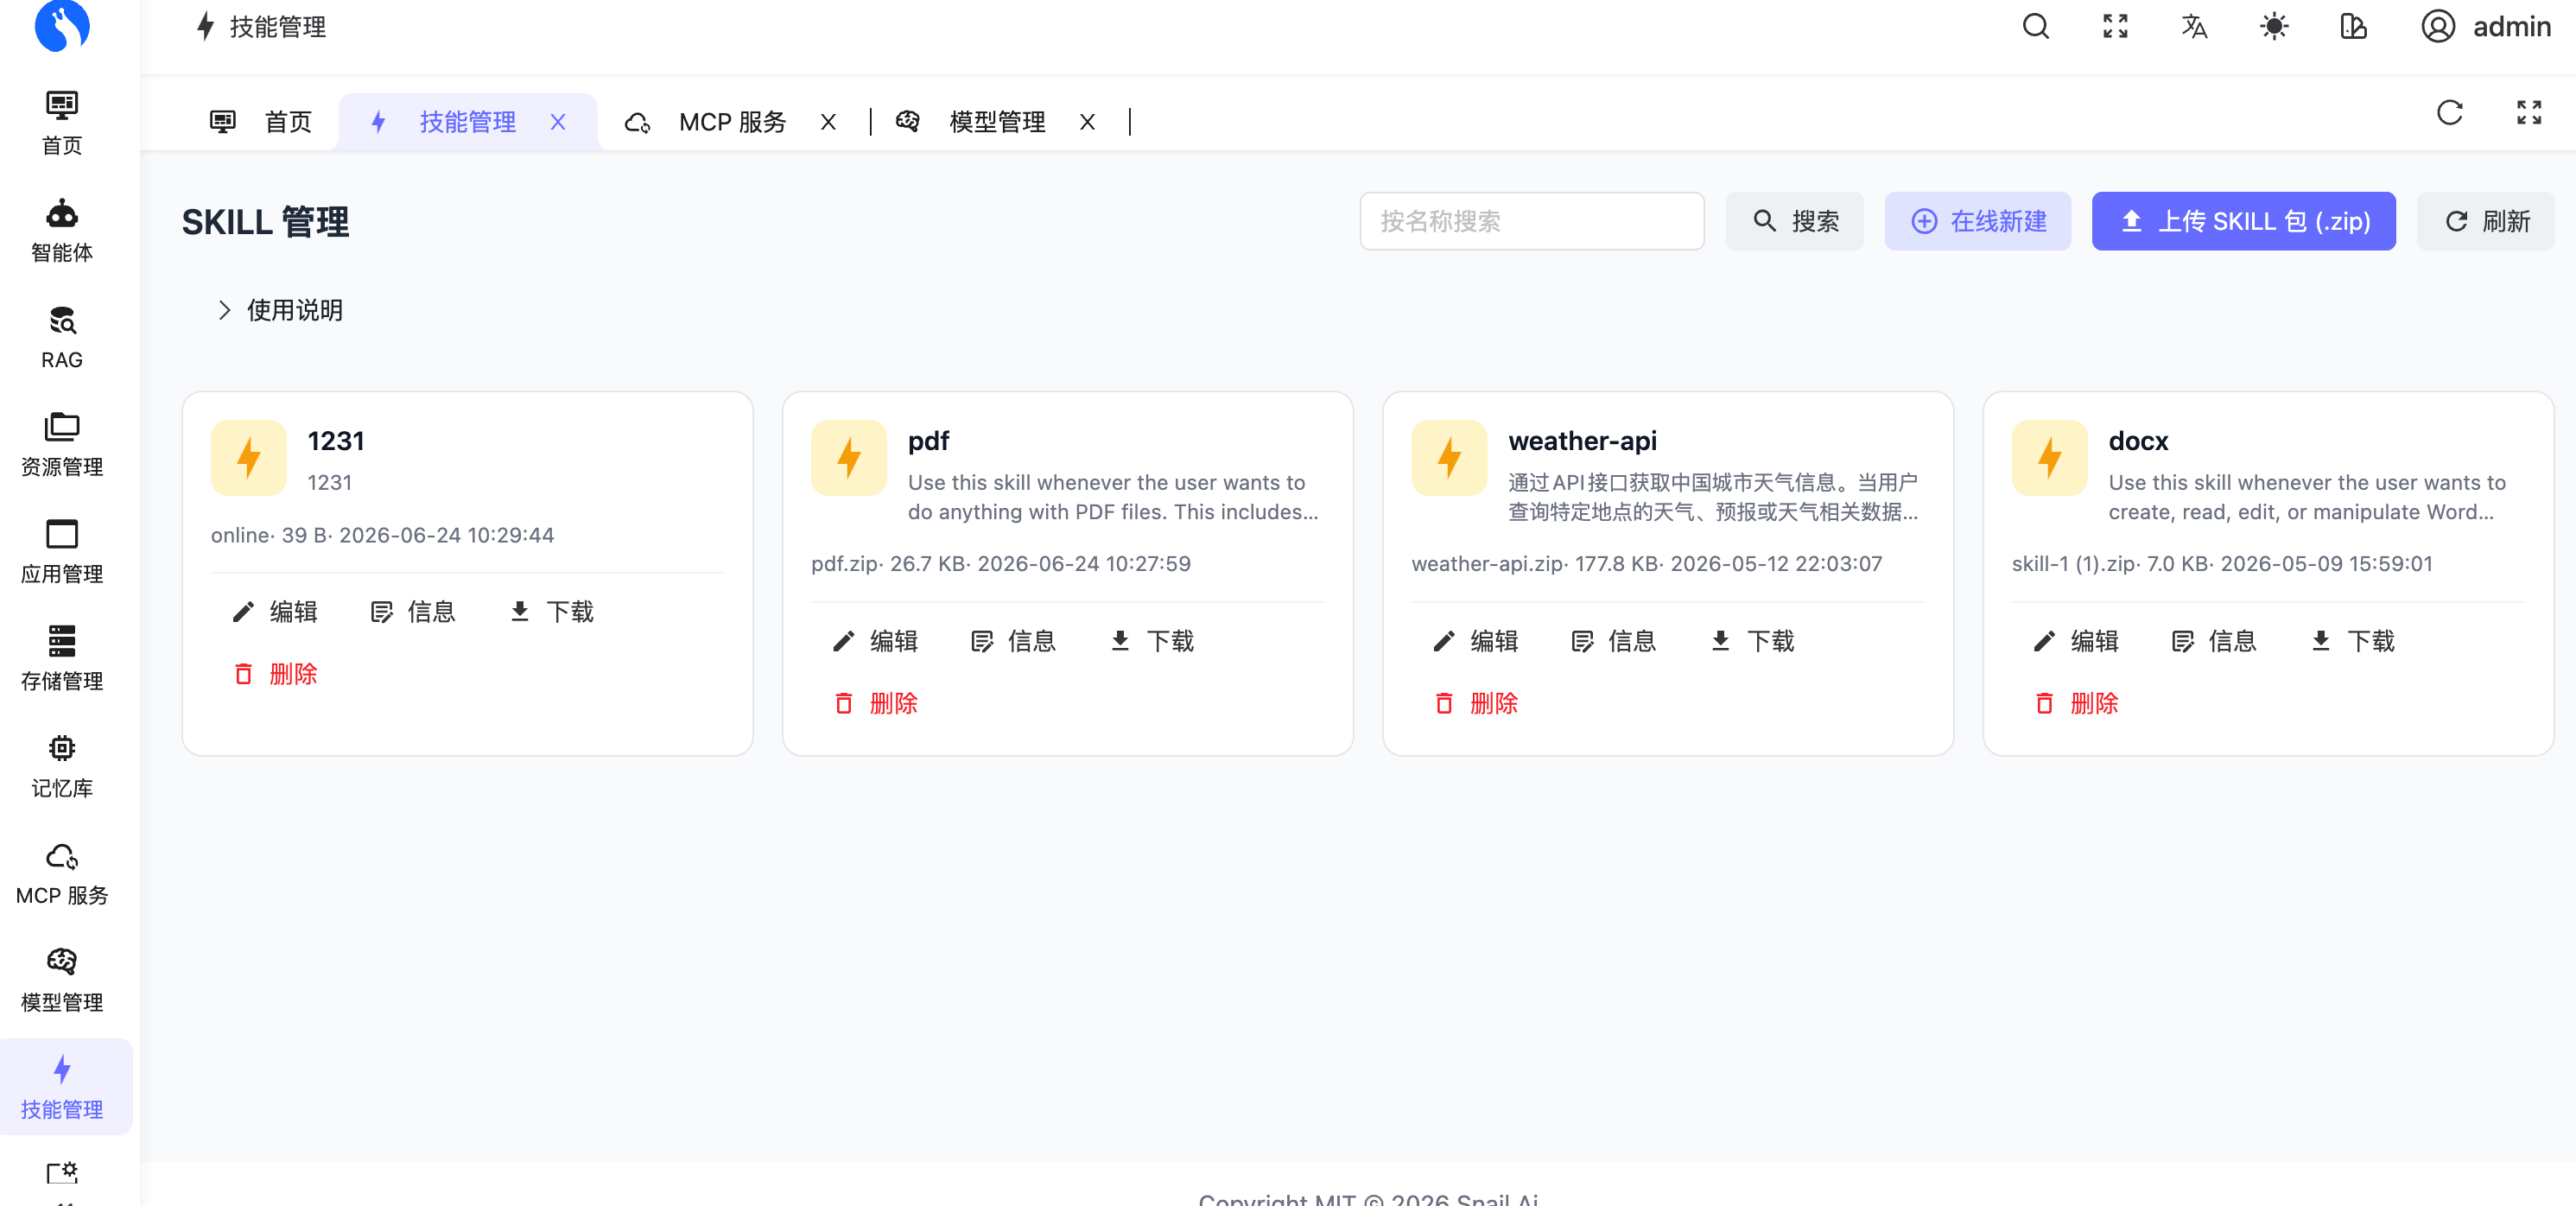Open 应用管理 in the sidebar
Image resolution: width=2576 pixels, height=1206 pixels.
[x=62, y=552]
